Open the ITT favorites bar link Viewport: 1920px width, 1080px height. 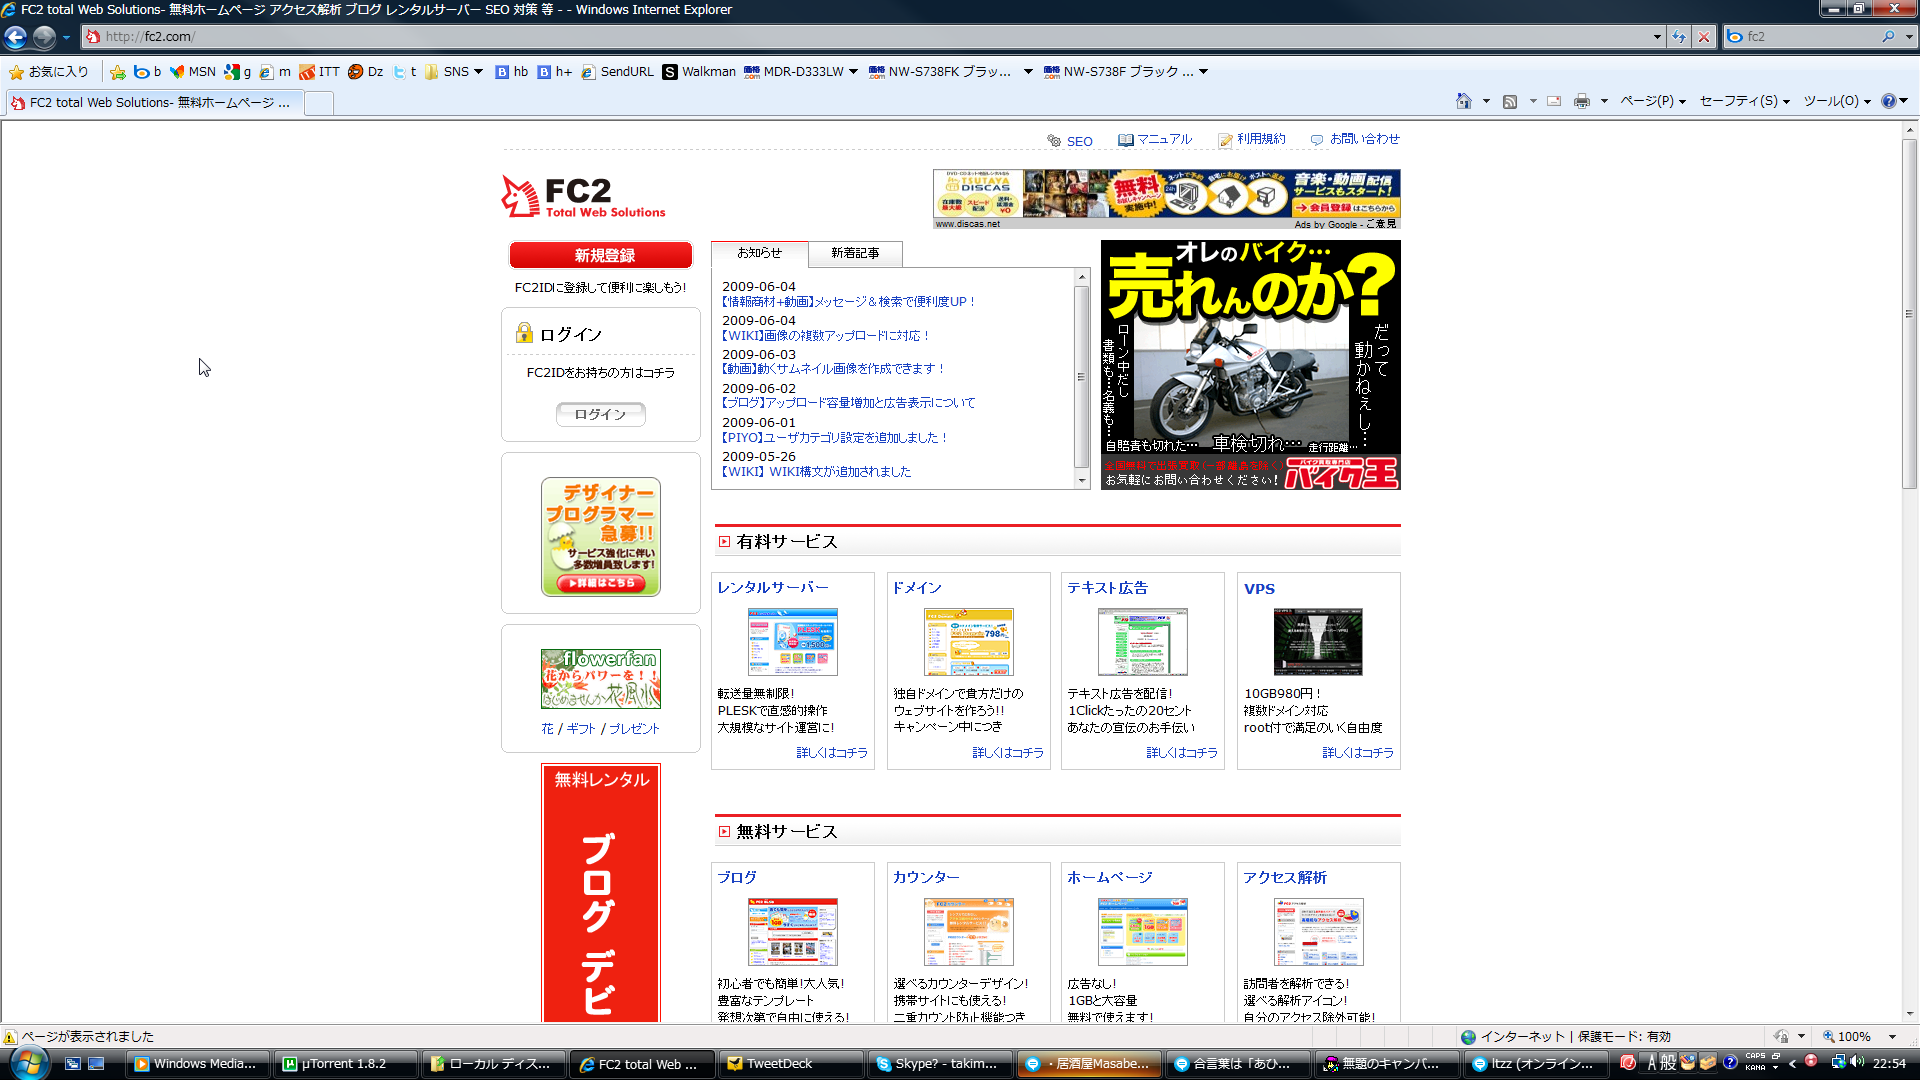[320, 72]
